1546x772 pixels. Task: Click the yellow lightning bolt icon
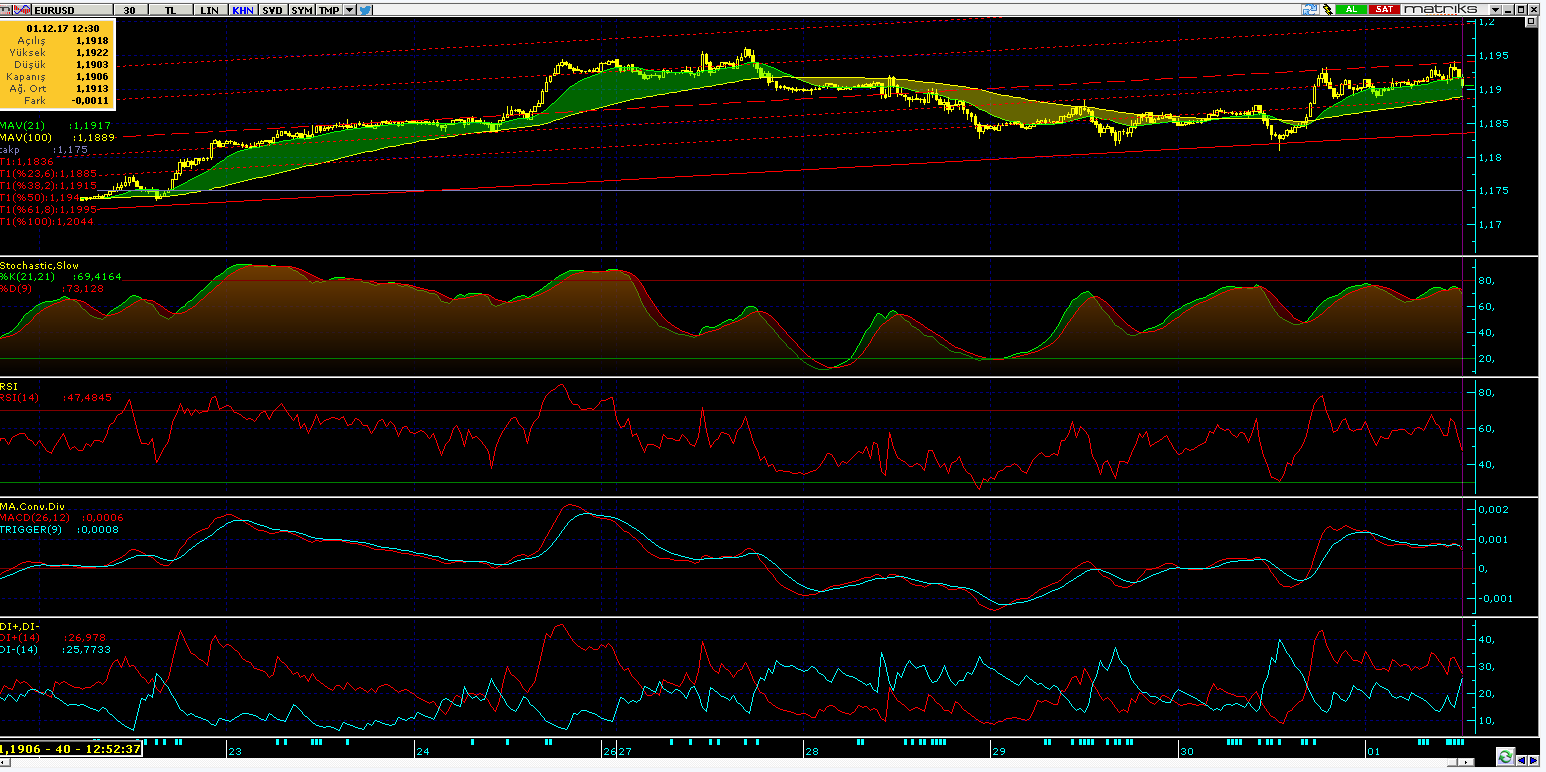1328,9
